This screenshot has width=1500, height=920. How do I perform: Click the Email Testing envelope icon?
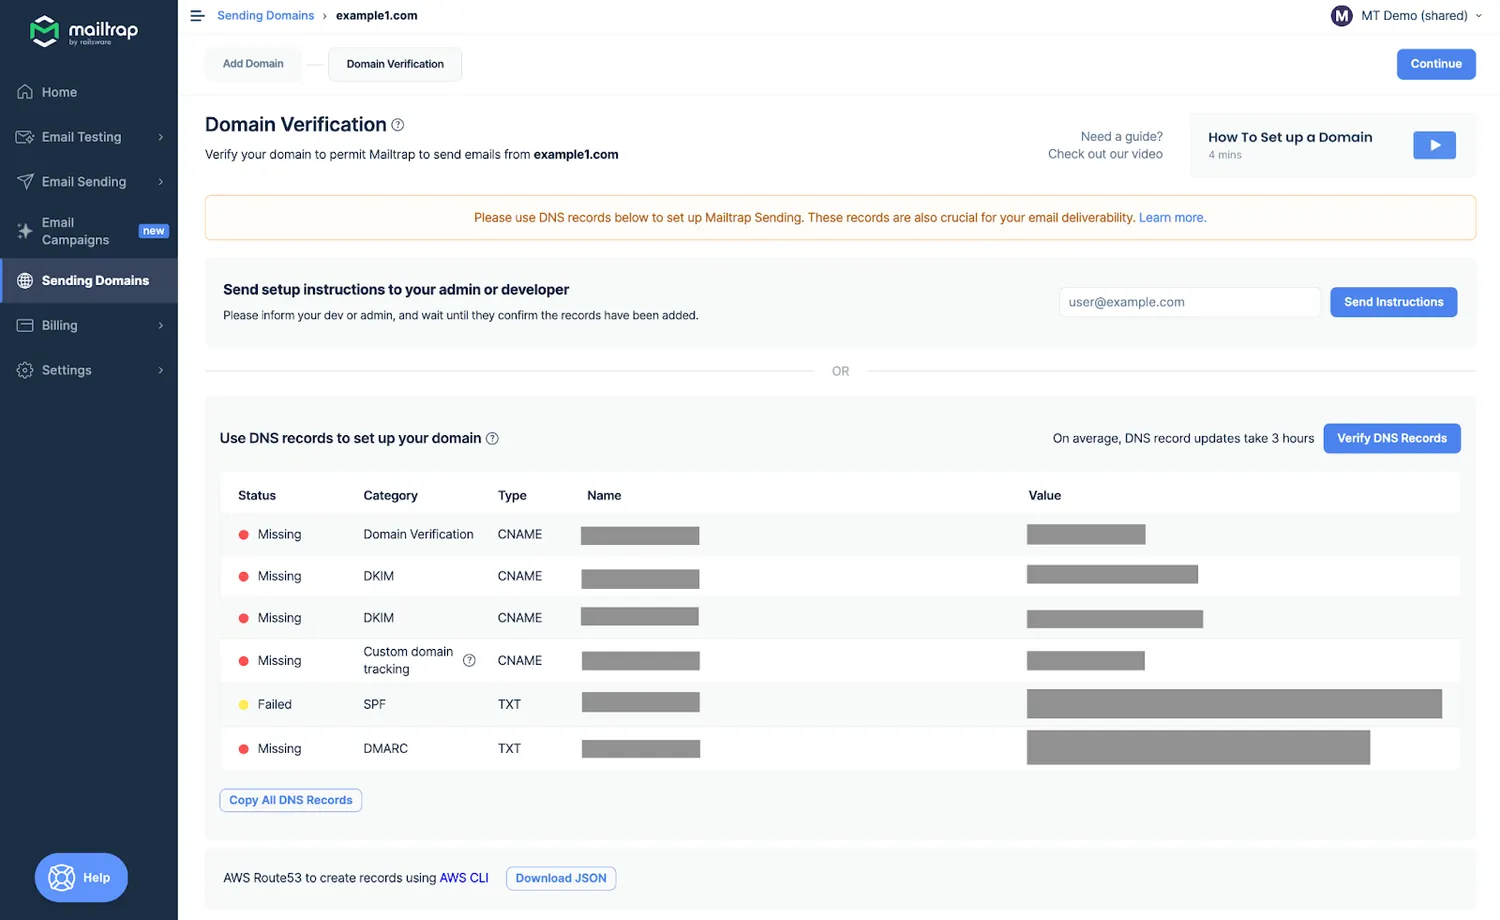(25, 137)
